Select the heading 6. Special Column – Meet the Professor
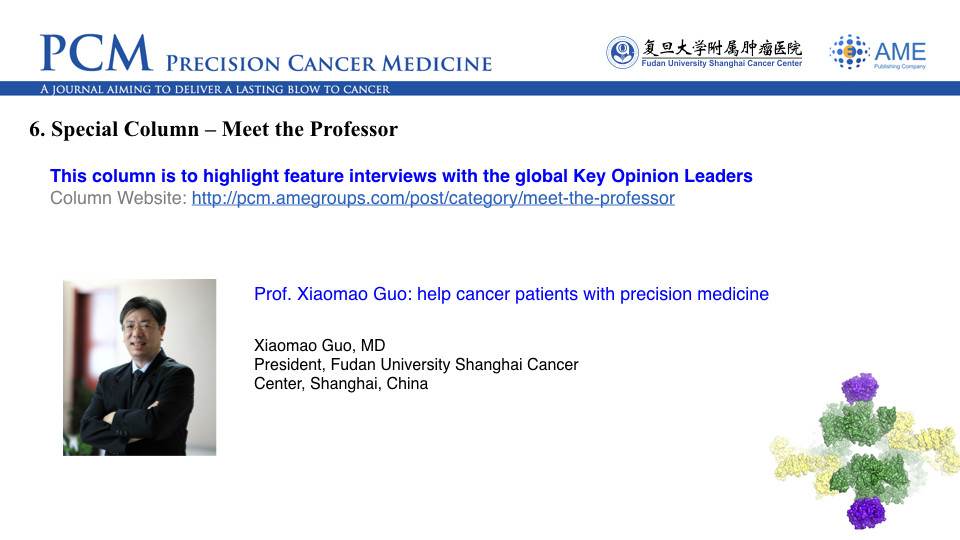This screenshot has height=540, width=960. [x=213, y=129]
